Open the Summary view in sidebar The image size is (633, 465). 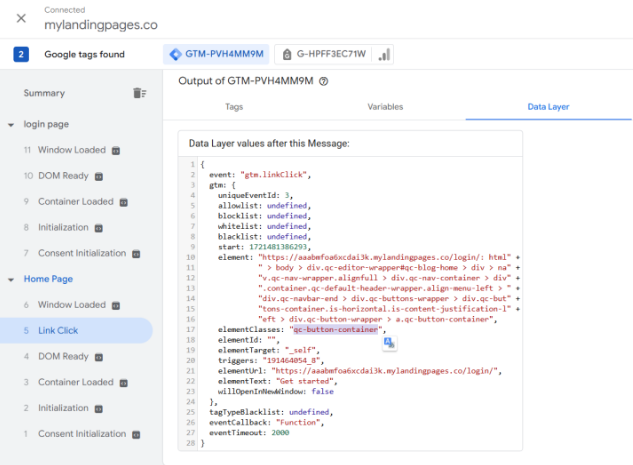pos(44,93)
